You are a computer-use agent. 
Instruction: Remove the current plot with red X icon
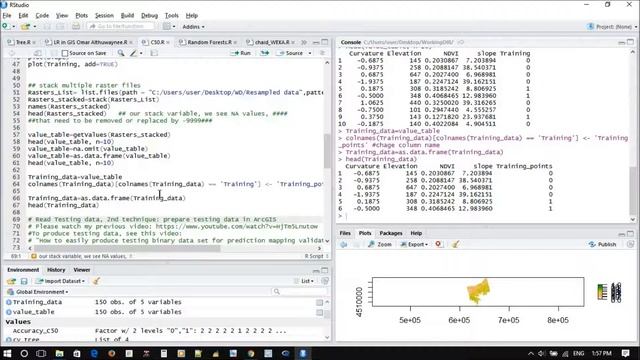point(438,244)
